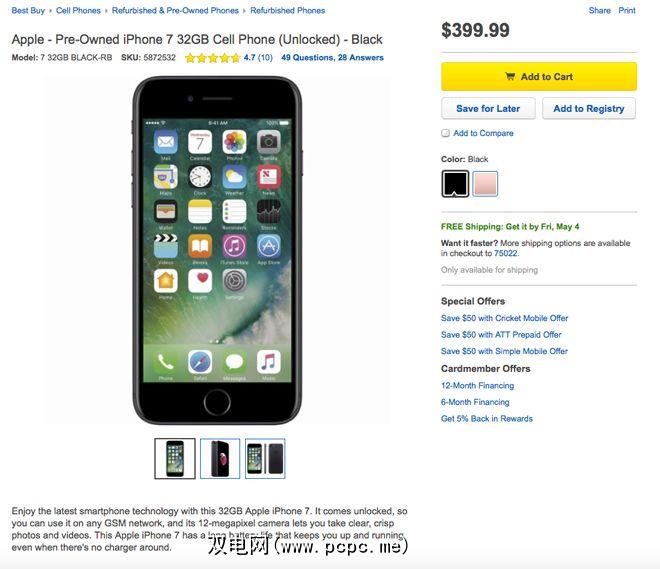
Task: Open the Cell Phones breadcrumb
Action: 78,11
